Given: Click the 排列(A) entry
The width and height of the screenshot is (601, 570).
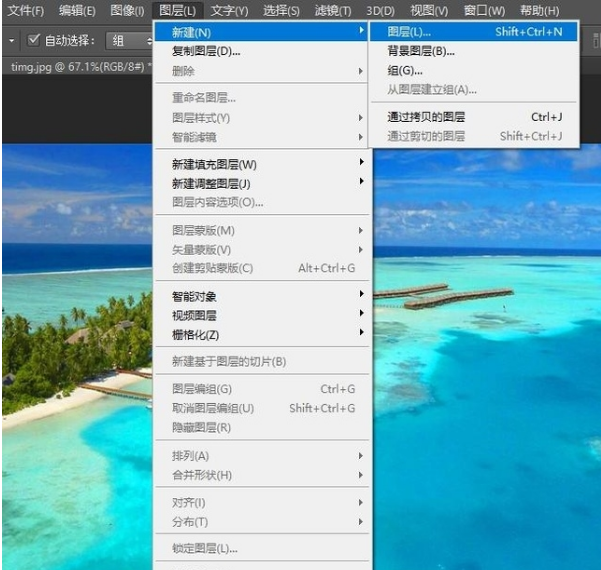Looking at the screenshot, I should [261, 455].
